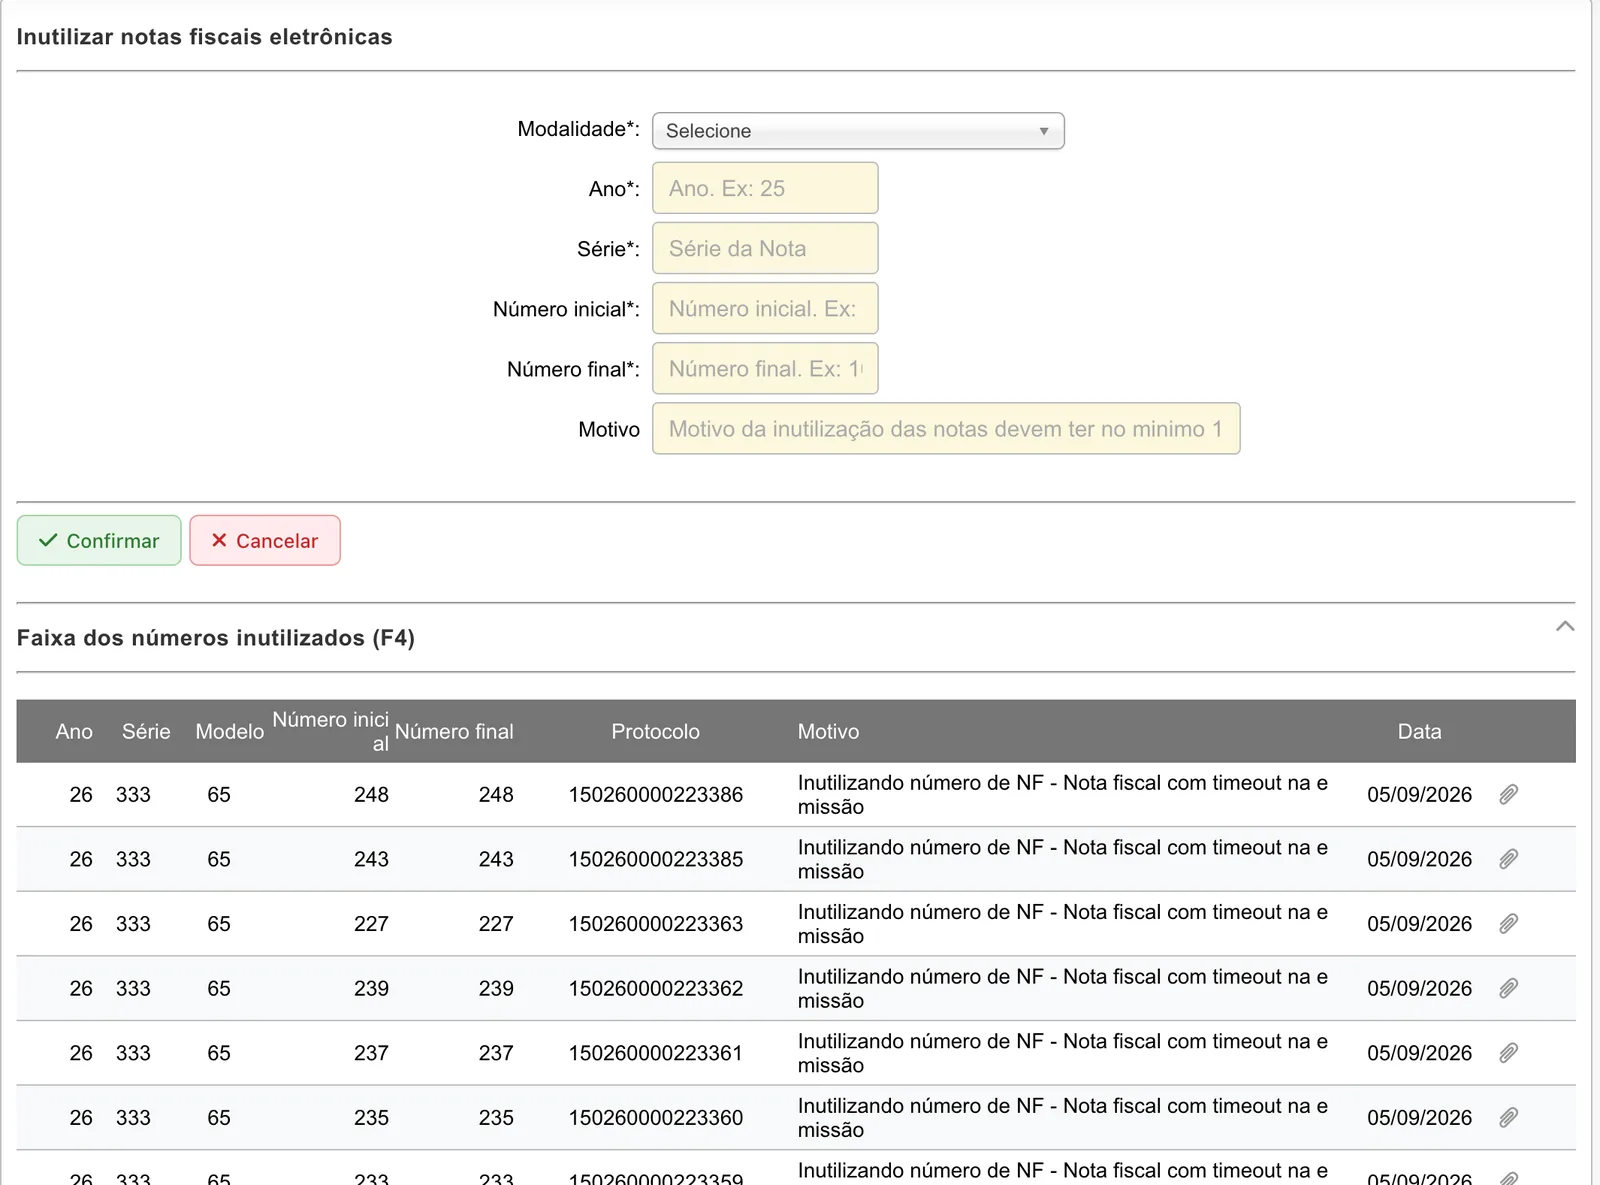The height and width of the screenshot is (1185, 1600).
Task: Focus the Ano input field
Action: pyautogui.click(x=765, y=188)
